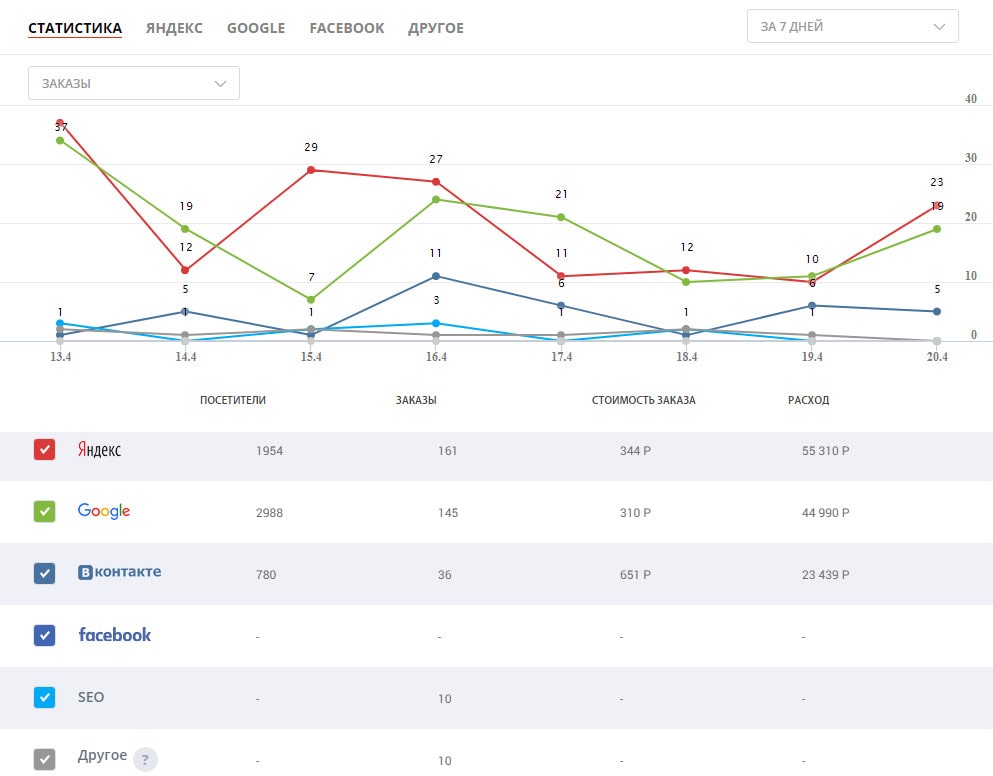993x776 pixels.
Task: Open the question mark help icon beside Другое
Action: click(x=145, y=759)
